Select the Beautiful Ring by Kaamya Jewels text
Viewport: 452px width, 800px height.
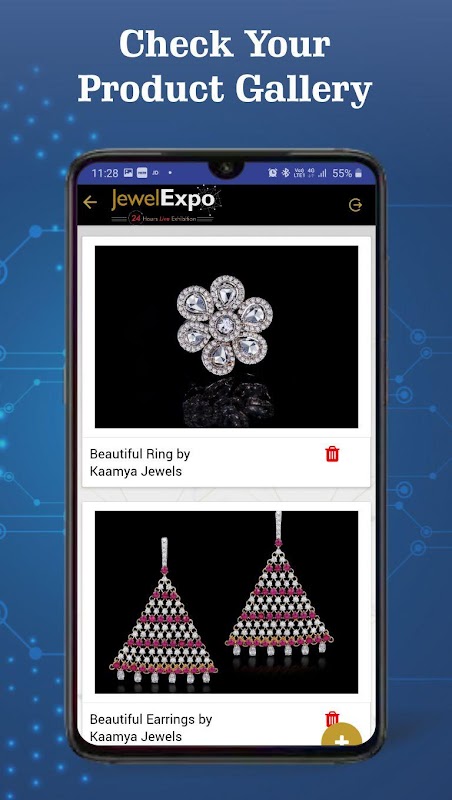tap(140, 462)
